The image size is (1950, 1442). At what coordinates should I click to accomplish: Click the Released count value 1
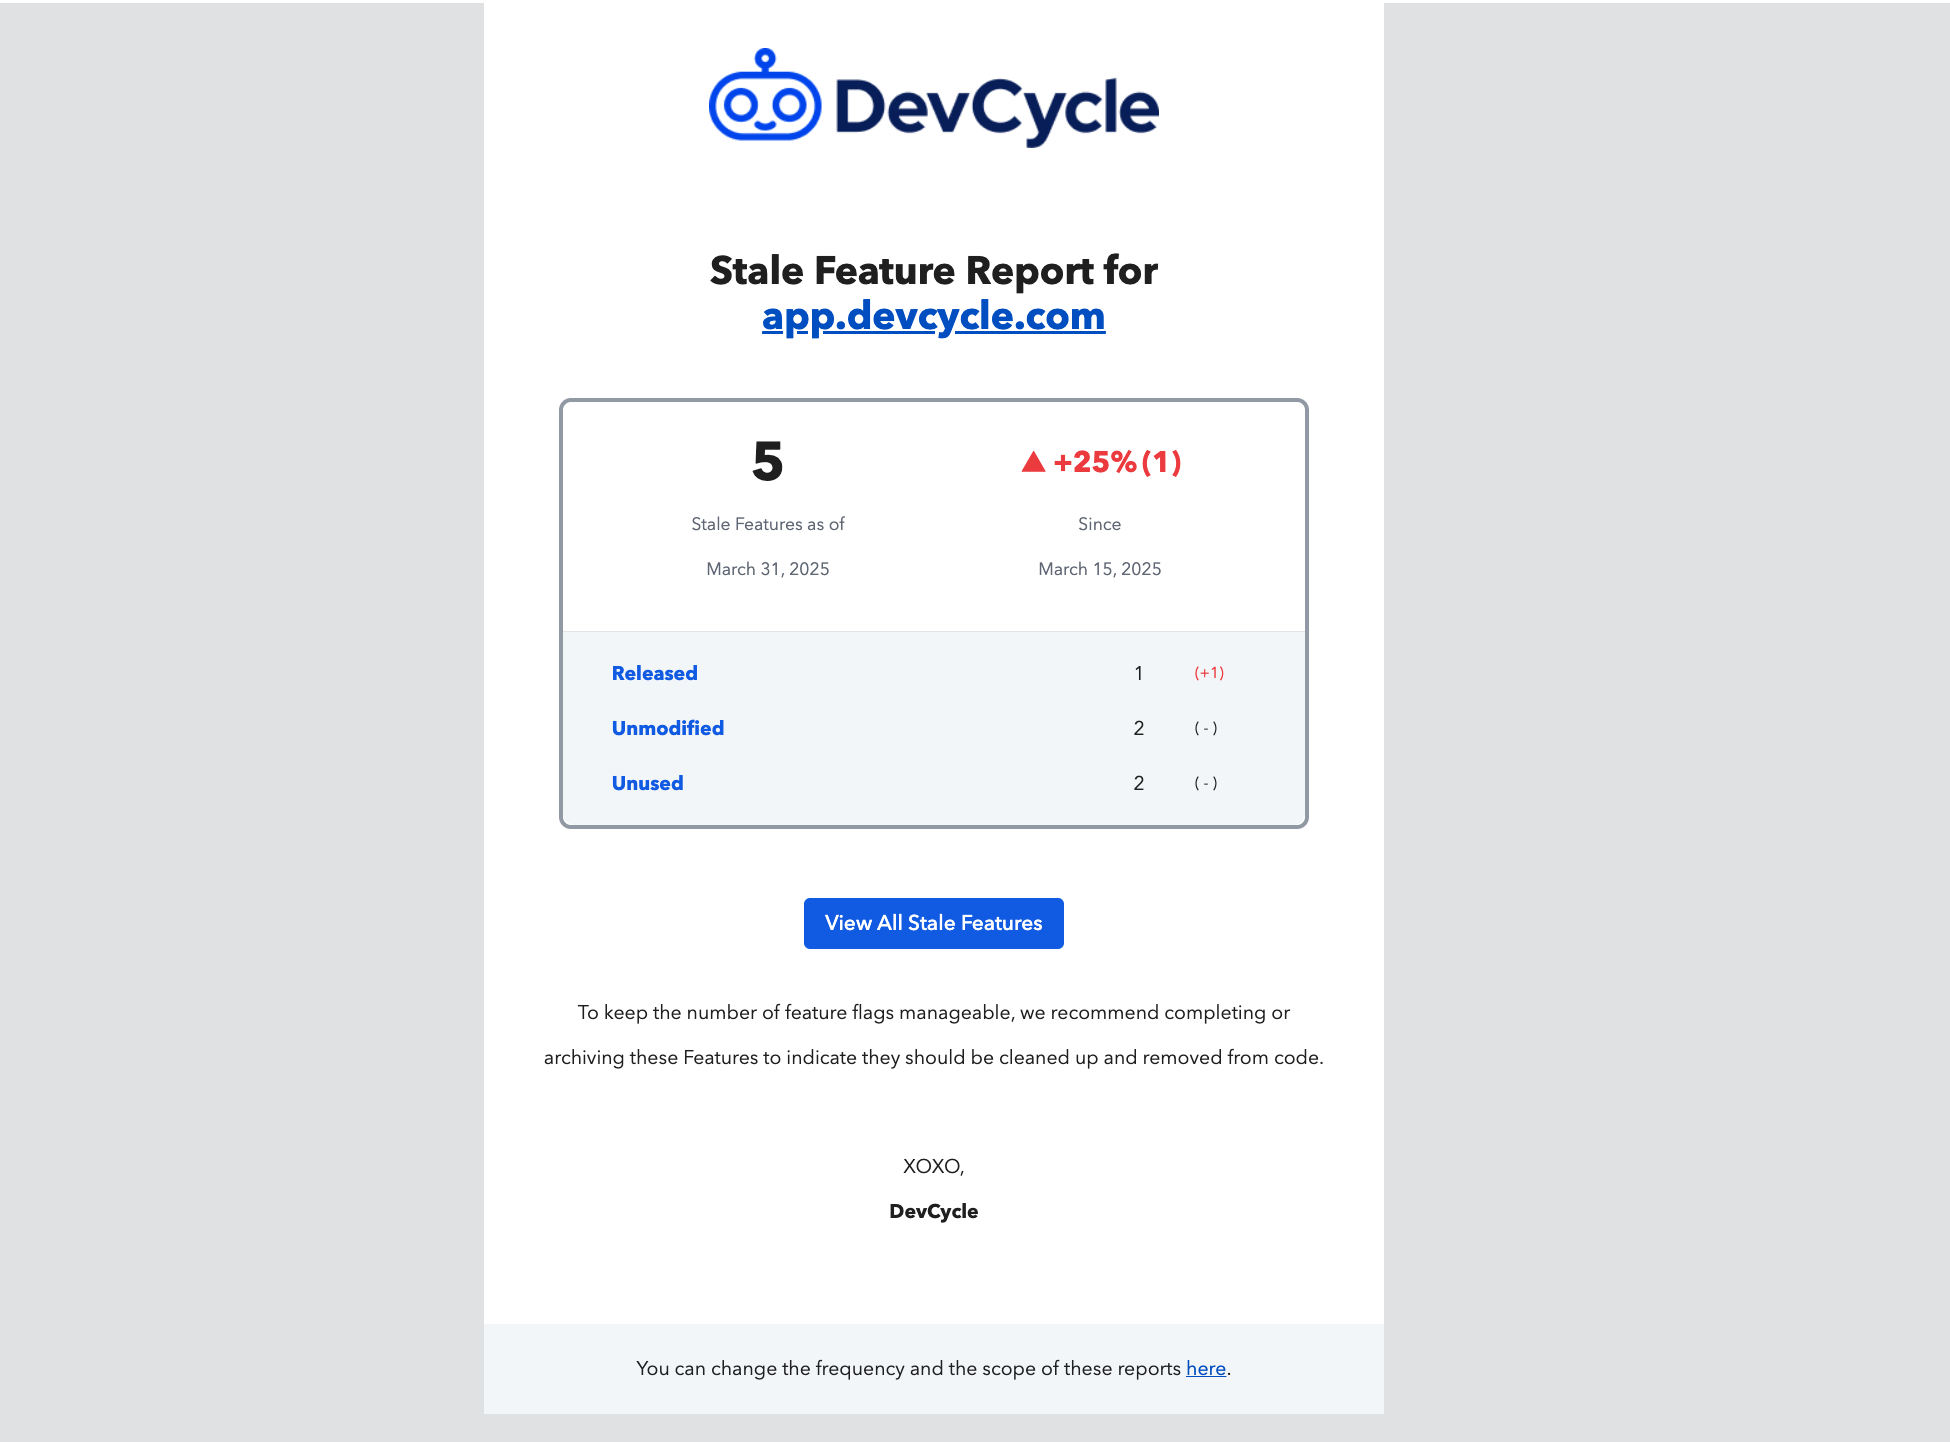point(1138,673)
